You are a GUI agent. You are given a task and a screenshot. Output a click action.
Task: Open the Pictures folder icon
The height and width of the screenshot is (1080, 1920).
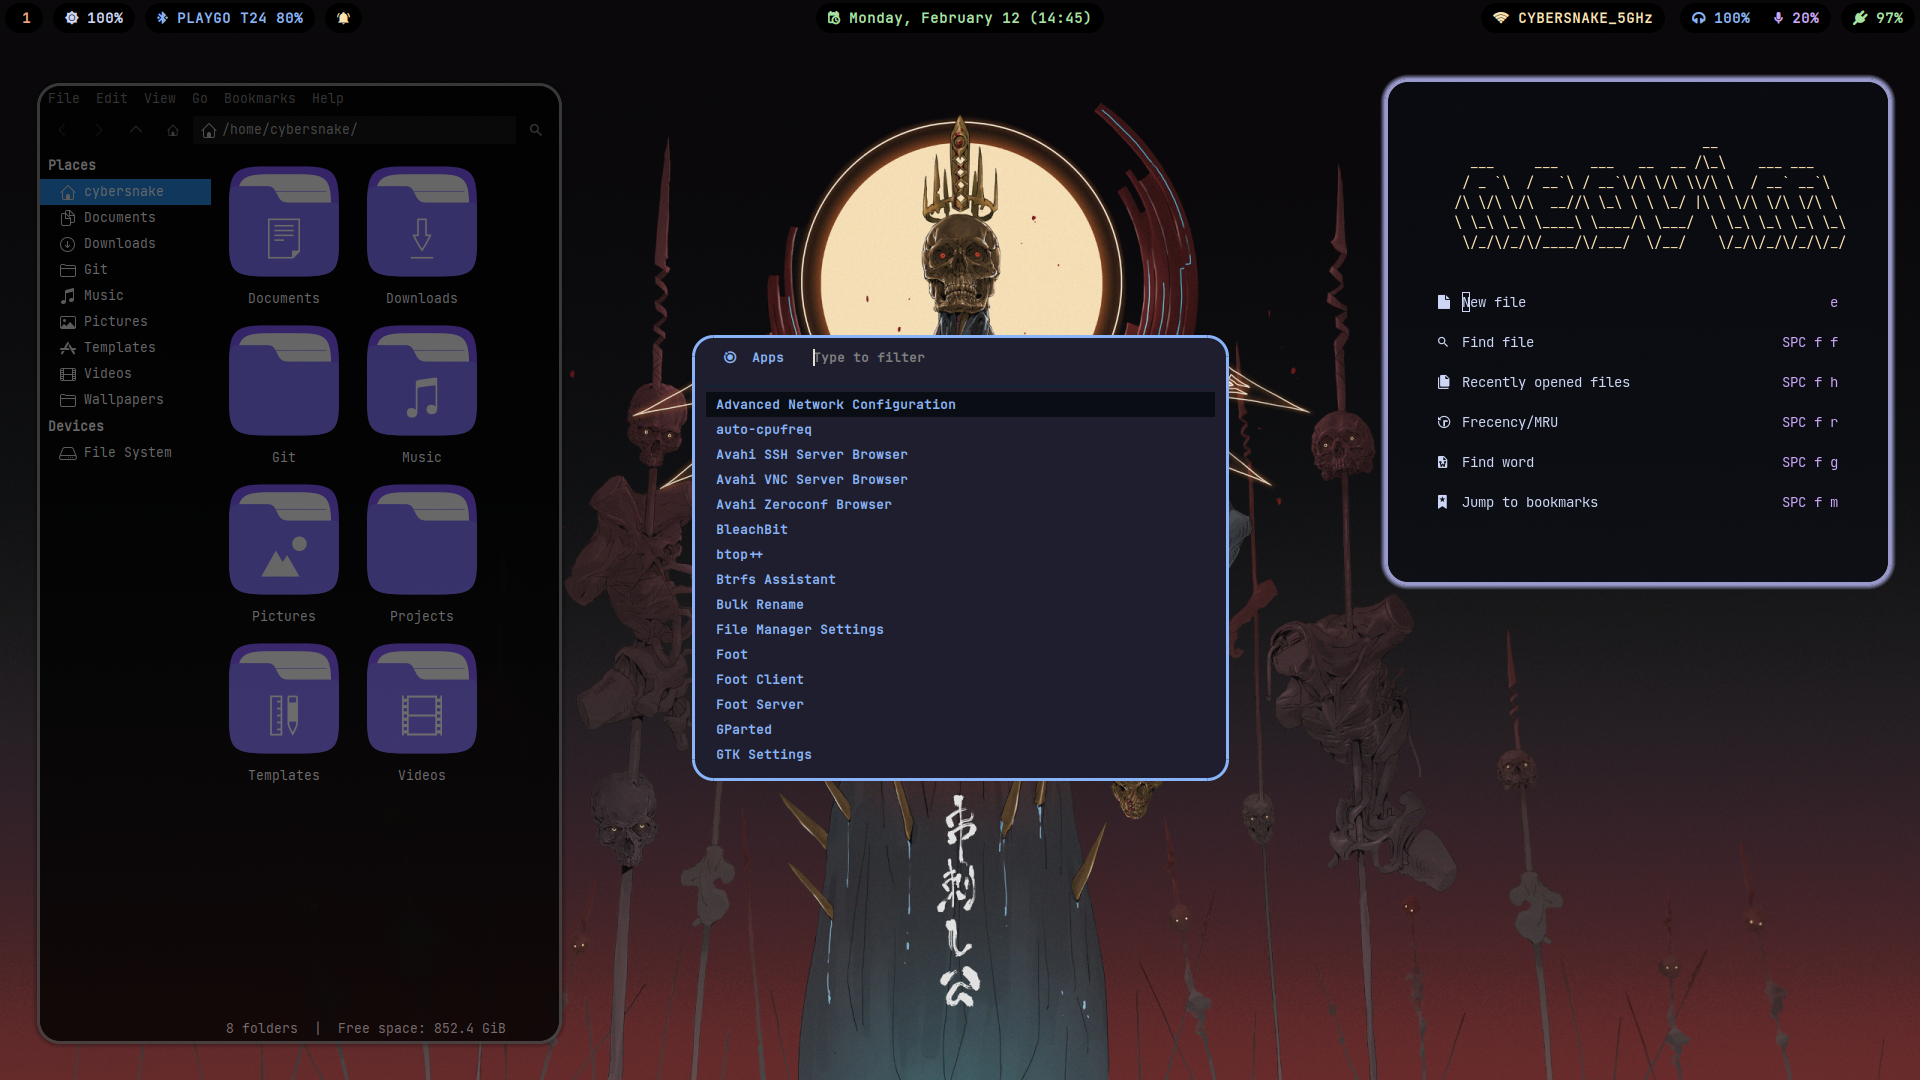click(283, 540)
